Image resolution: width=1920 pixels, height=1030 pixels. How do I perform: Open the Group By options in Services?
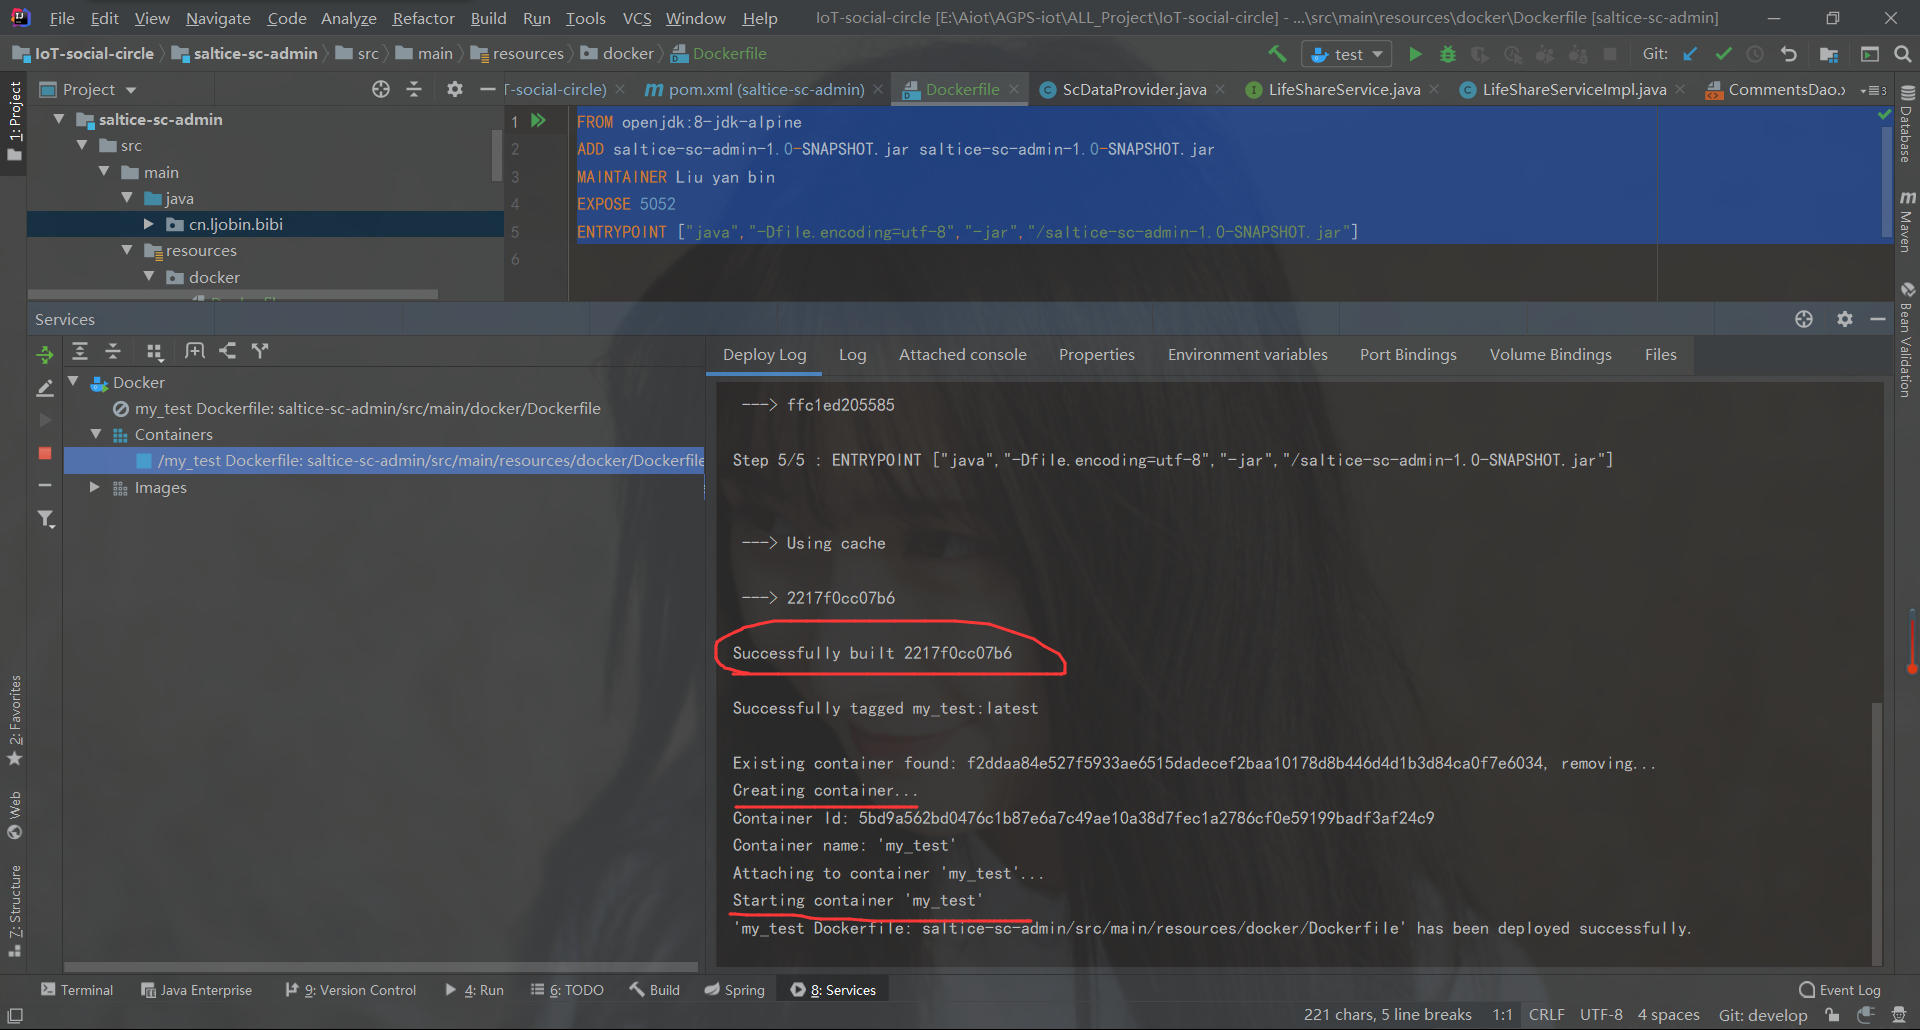point(154,351)
